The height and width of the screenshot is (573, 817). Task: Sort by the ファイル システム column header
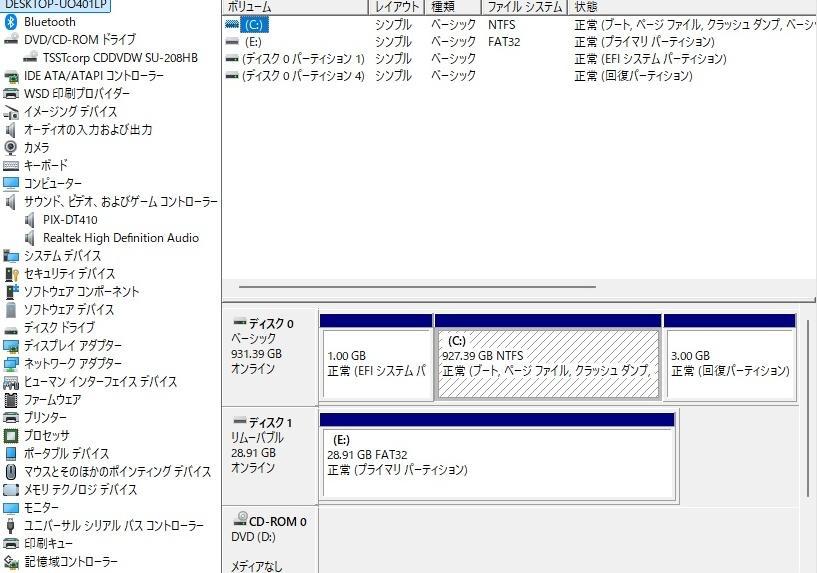[524, 7]
